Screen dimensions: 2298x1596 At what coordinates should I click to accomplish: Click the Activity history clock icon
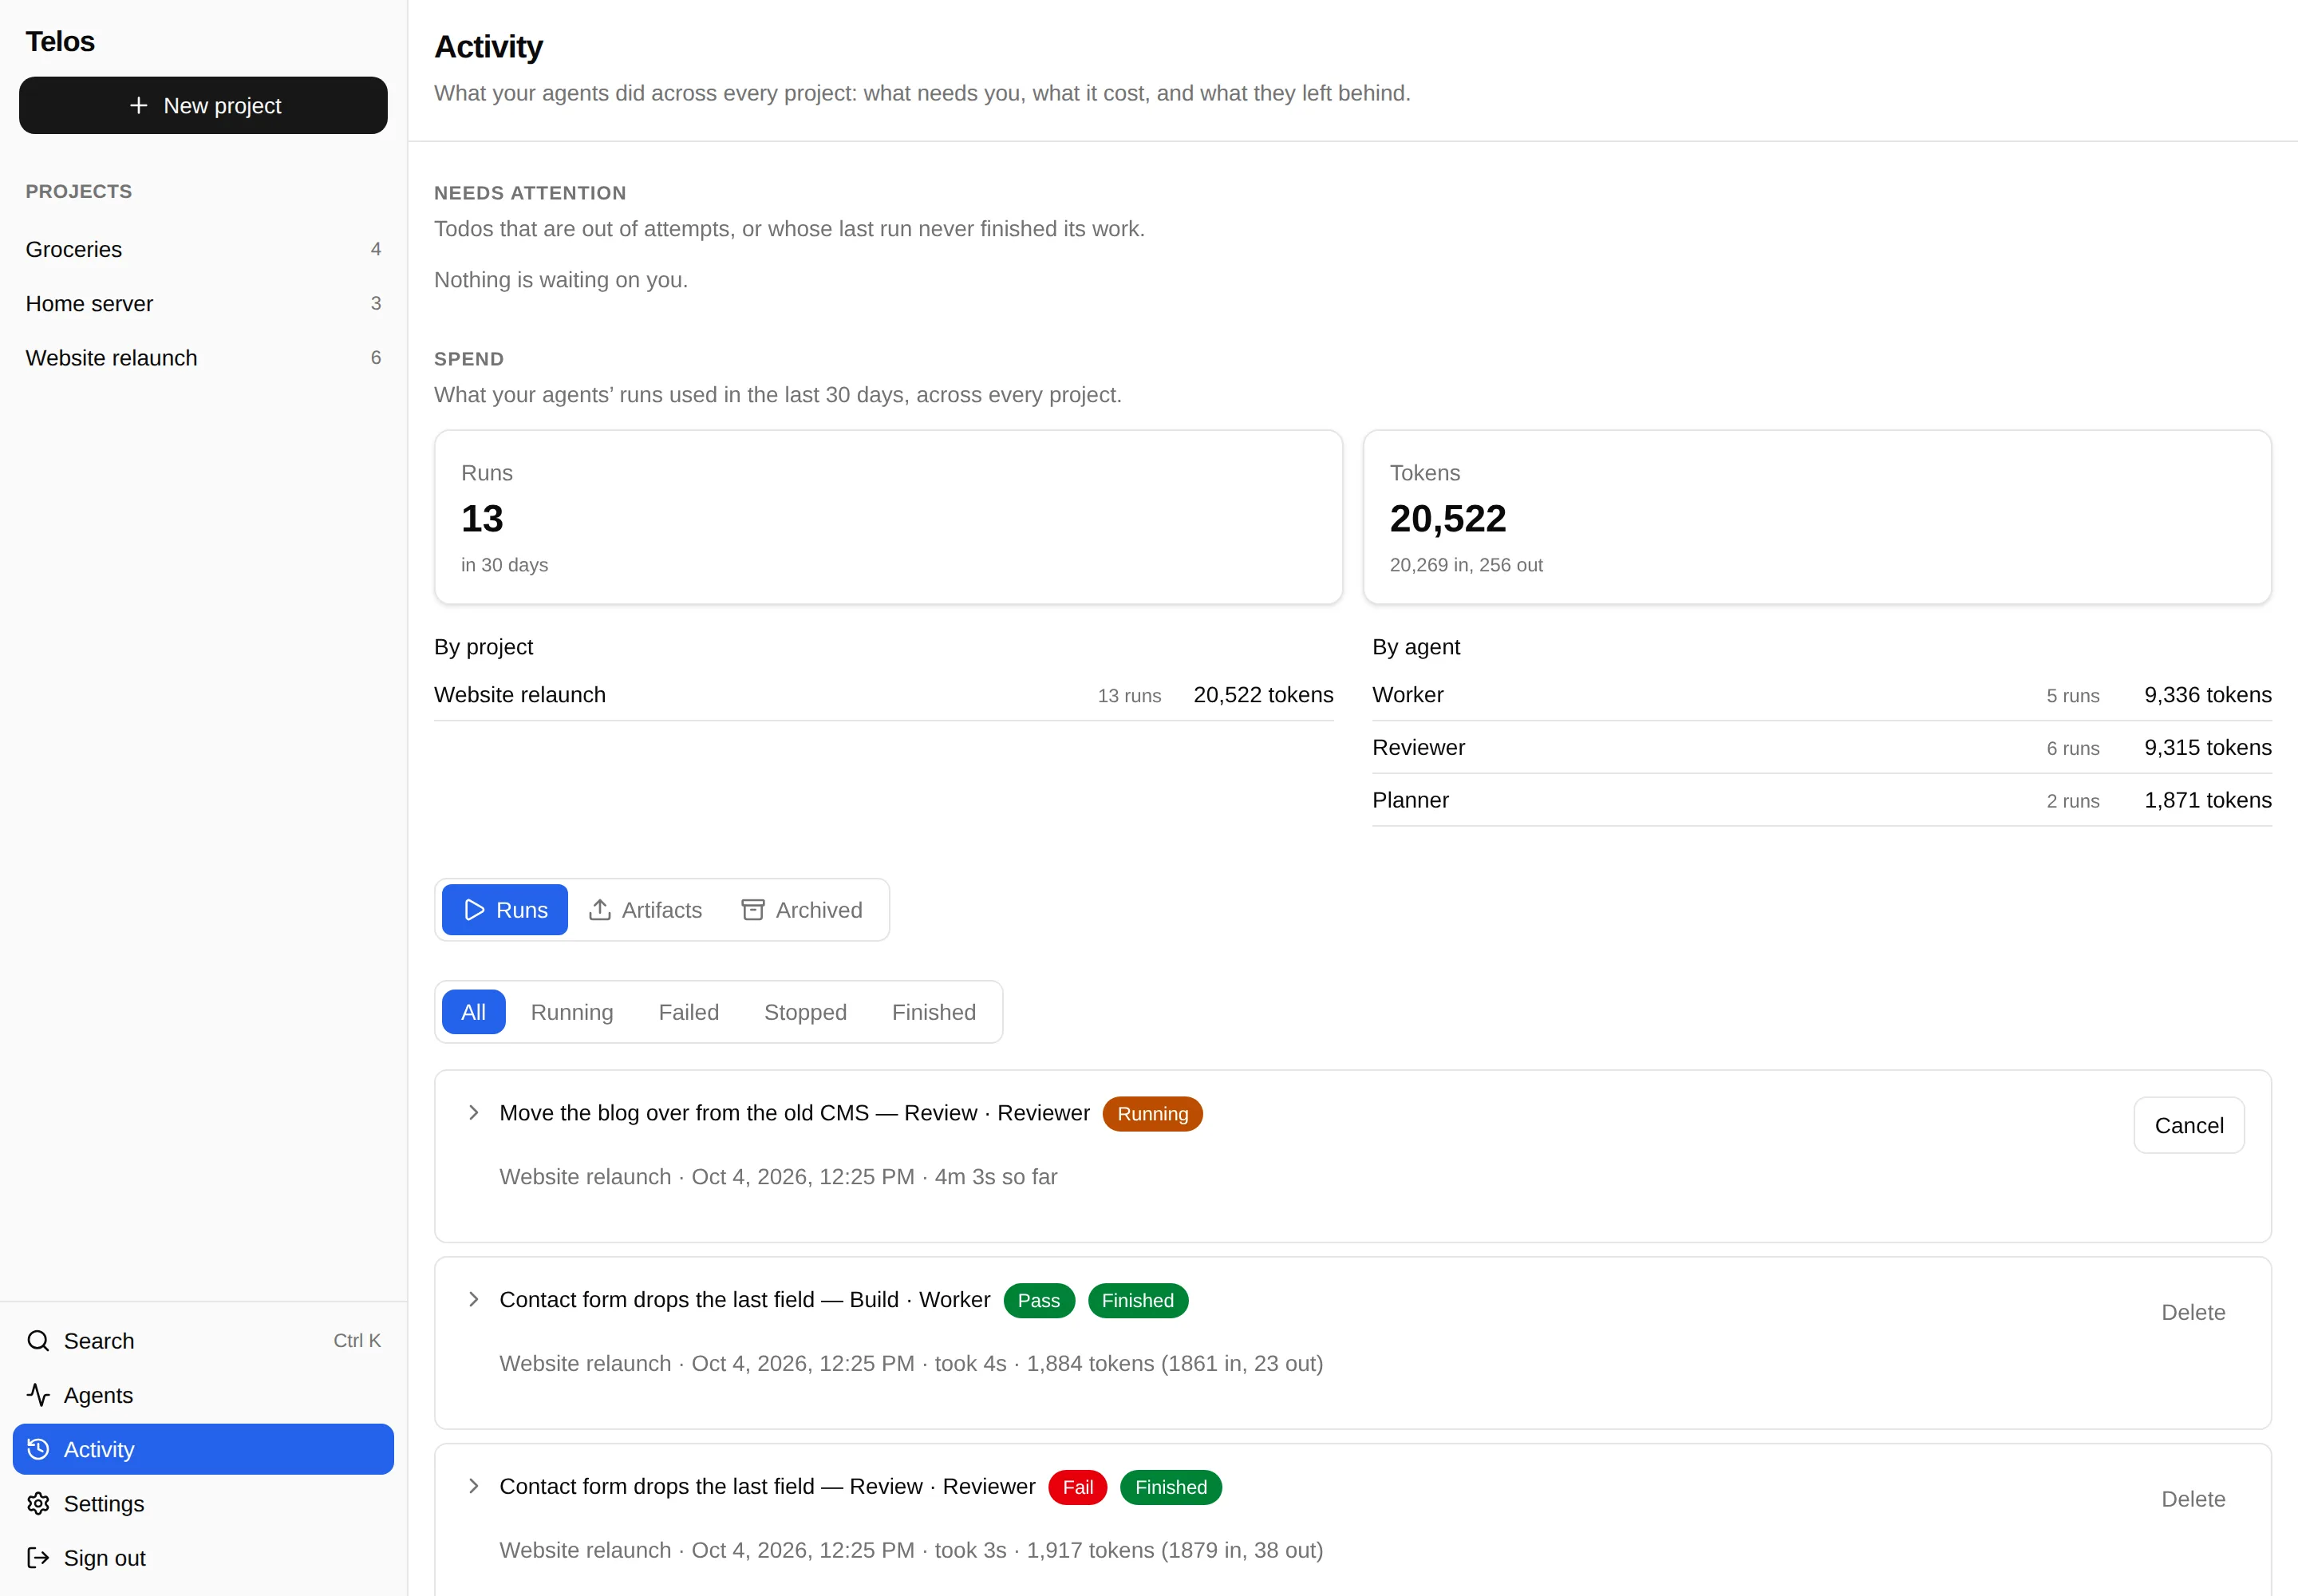point(38,1449)
